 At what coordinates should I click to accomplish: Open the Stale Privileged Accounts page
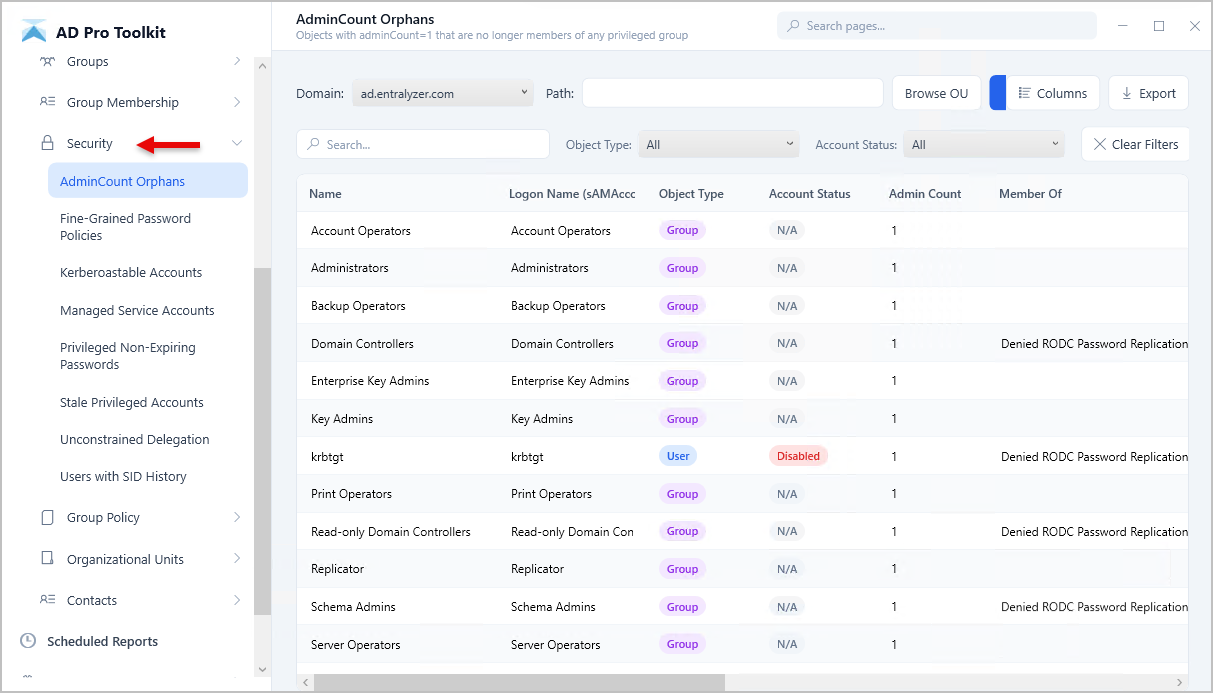point(131,402)
